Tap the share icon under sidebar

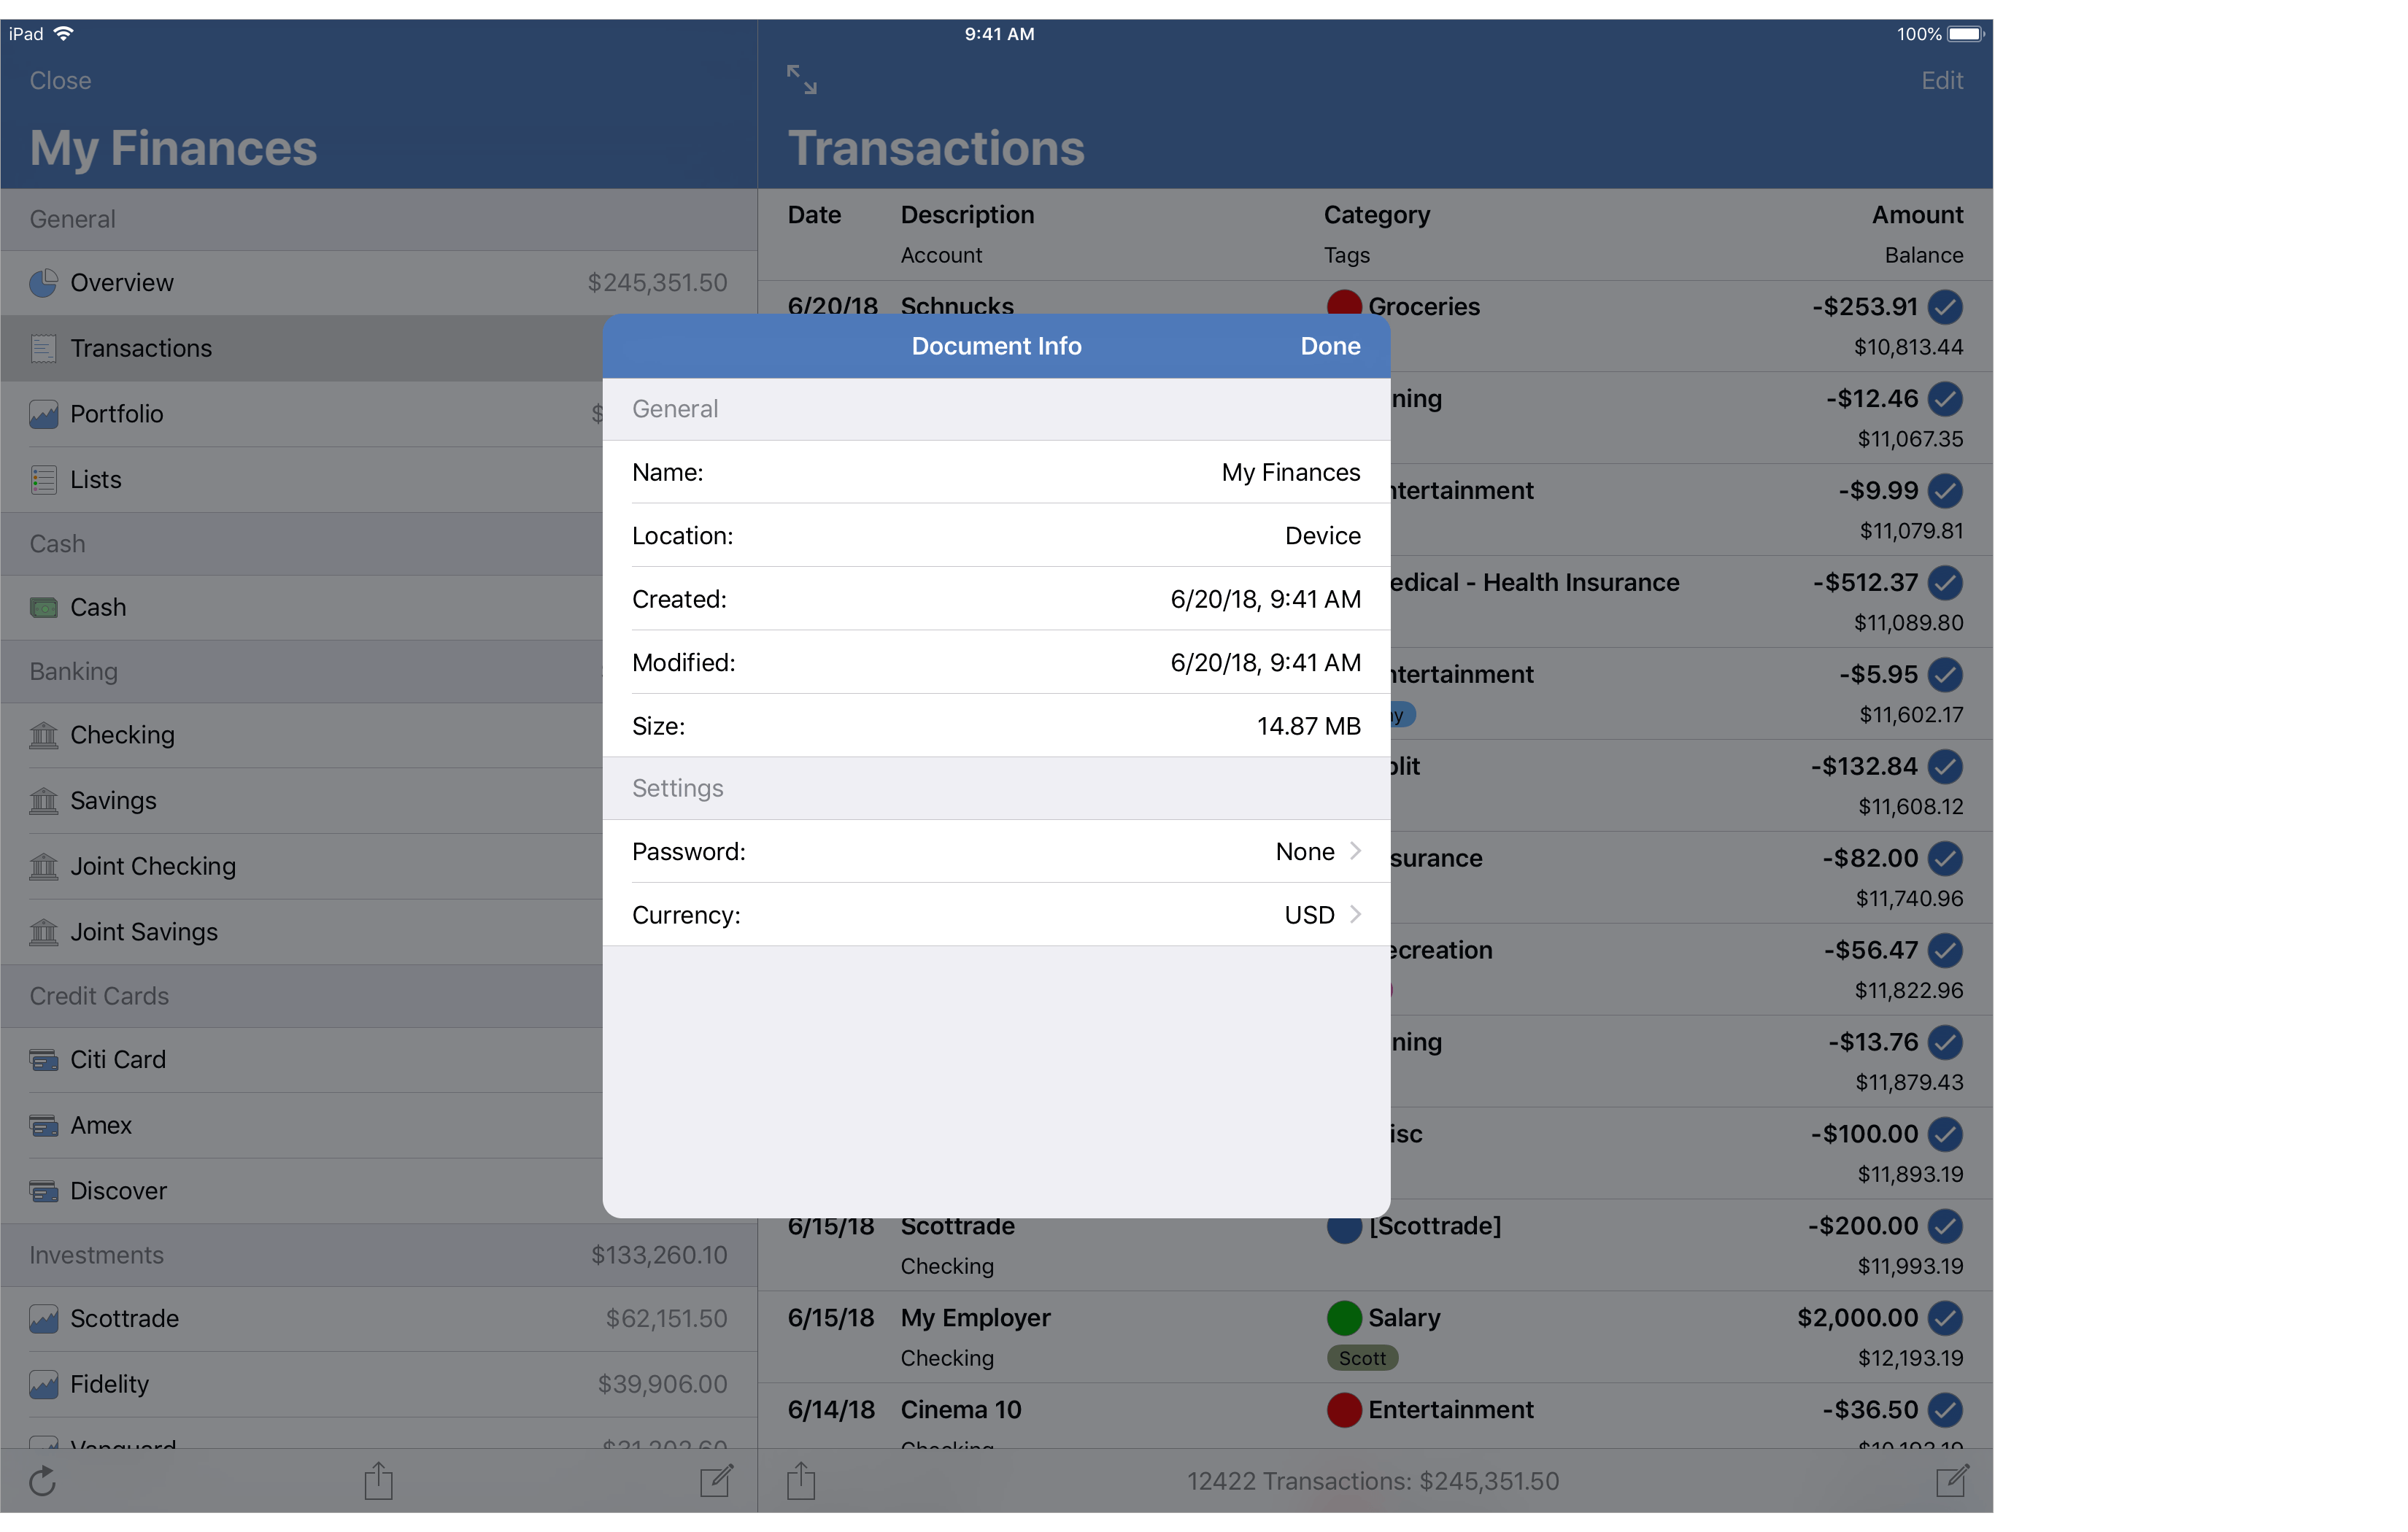tap(378, 1481)
